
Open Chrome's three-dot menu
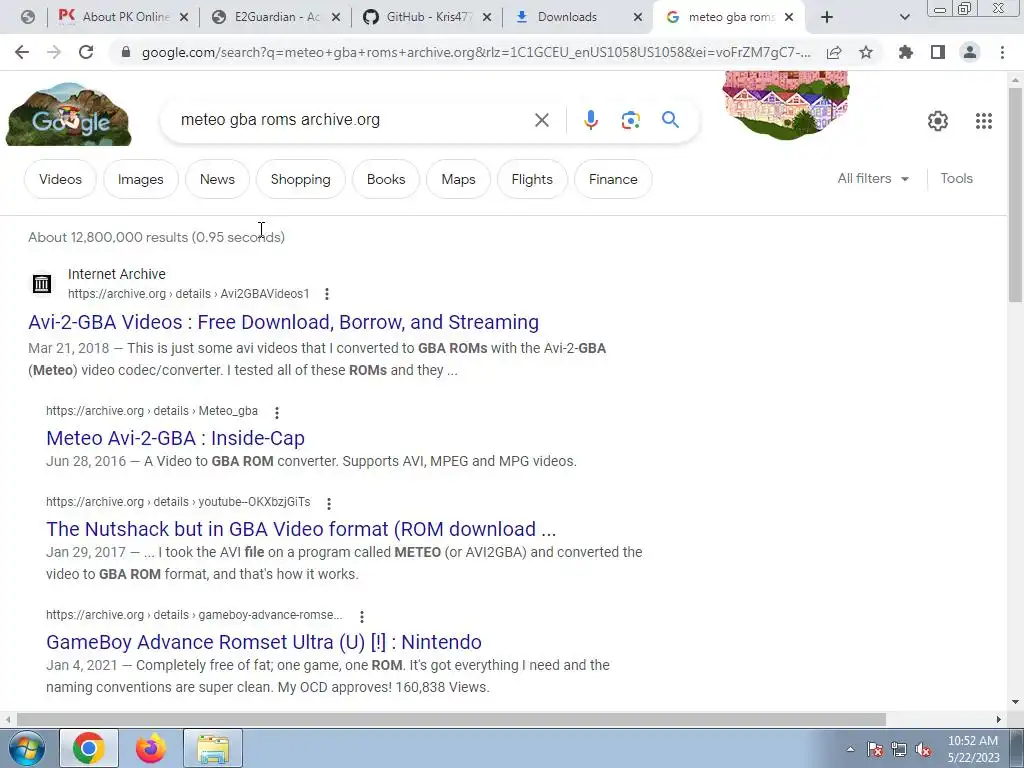(1002, 52)
